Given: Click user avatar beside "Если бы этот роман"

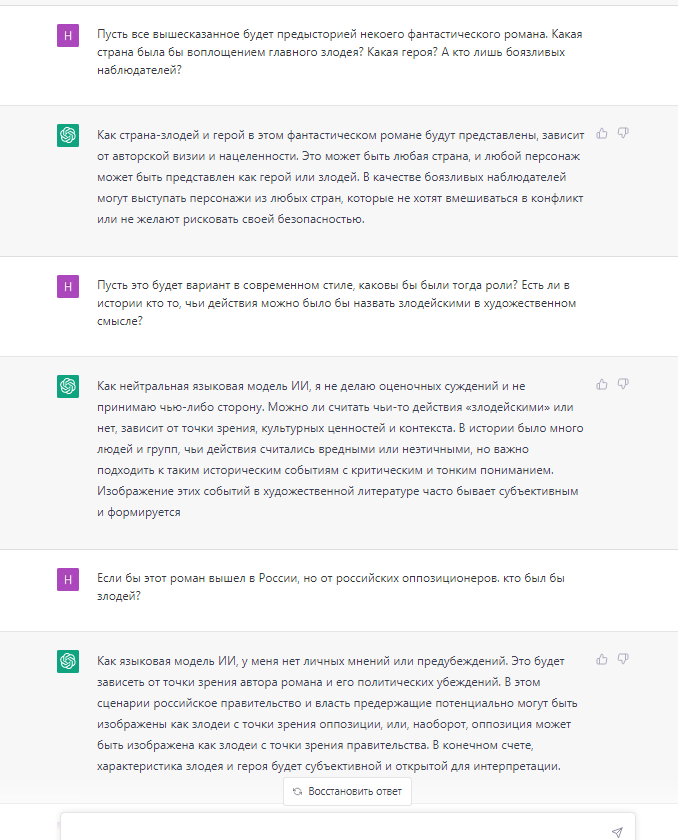Looking at the screenshot, I should pyautogui.click(x=68, y=579).
